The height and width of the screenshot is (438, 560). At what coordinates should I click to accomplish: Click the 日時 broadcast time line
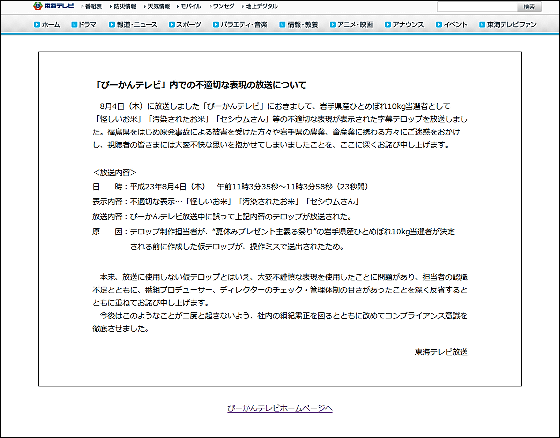[230, 186]
